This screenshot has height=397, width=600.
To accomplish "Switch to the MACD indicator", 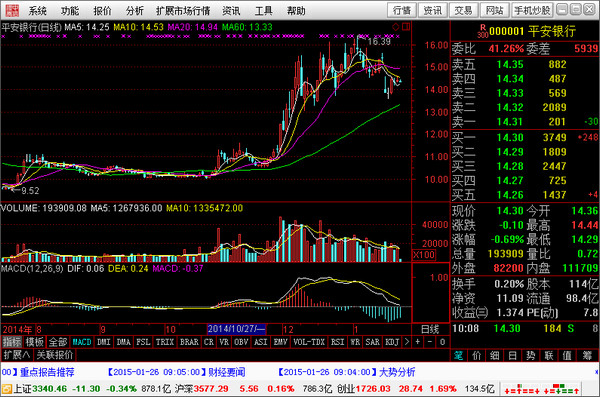I will (82, 342).
